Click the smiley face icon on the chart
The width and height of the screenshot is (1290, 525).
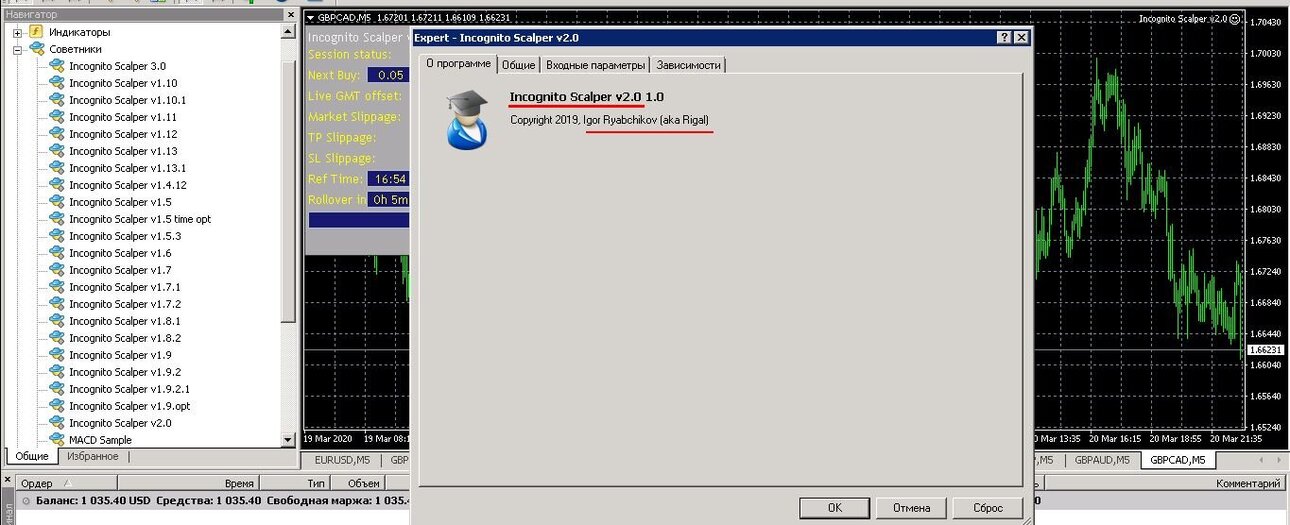tap(1235, 18)
